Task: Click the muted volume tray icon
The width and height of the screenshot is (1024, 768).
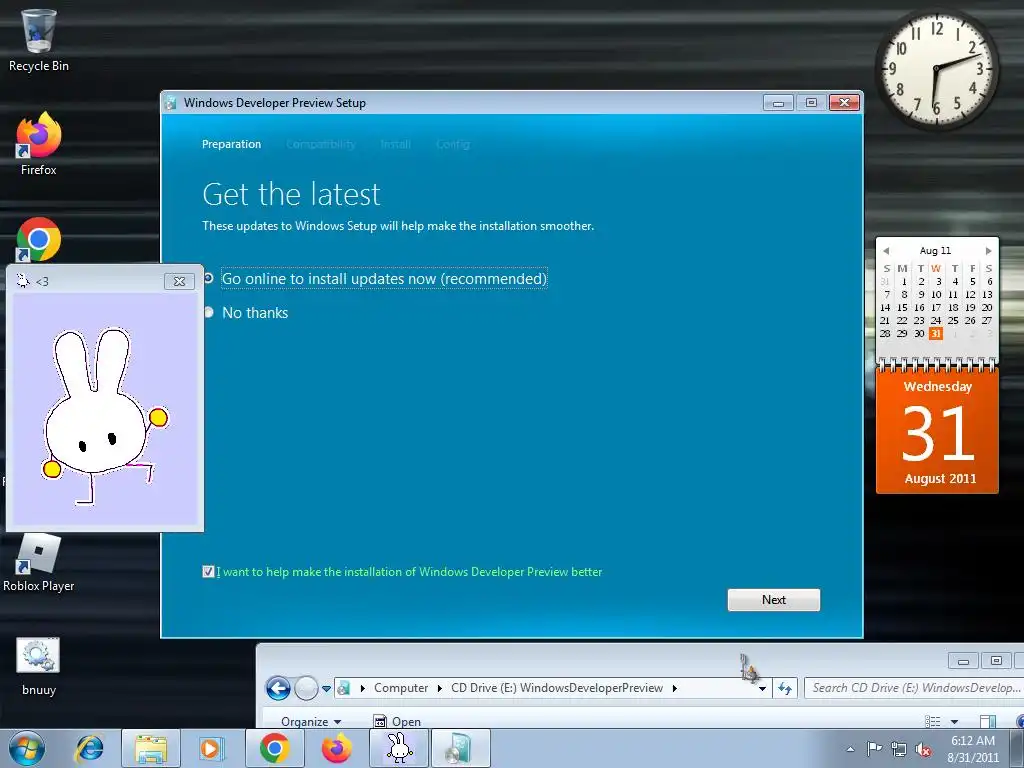Action: tap(923, 749)
